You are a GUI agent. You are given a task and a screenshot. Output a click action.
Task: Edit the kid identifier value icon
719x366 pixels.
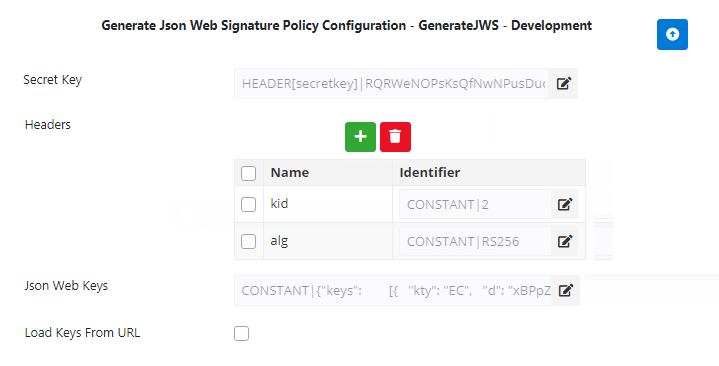(564, 204)
